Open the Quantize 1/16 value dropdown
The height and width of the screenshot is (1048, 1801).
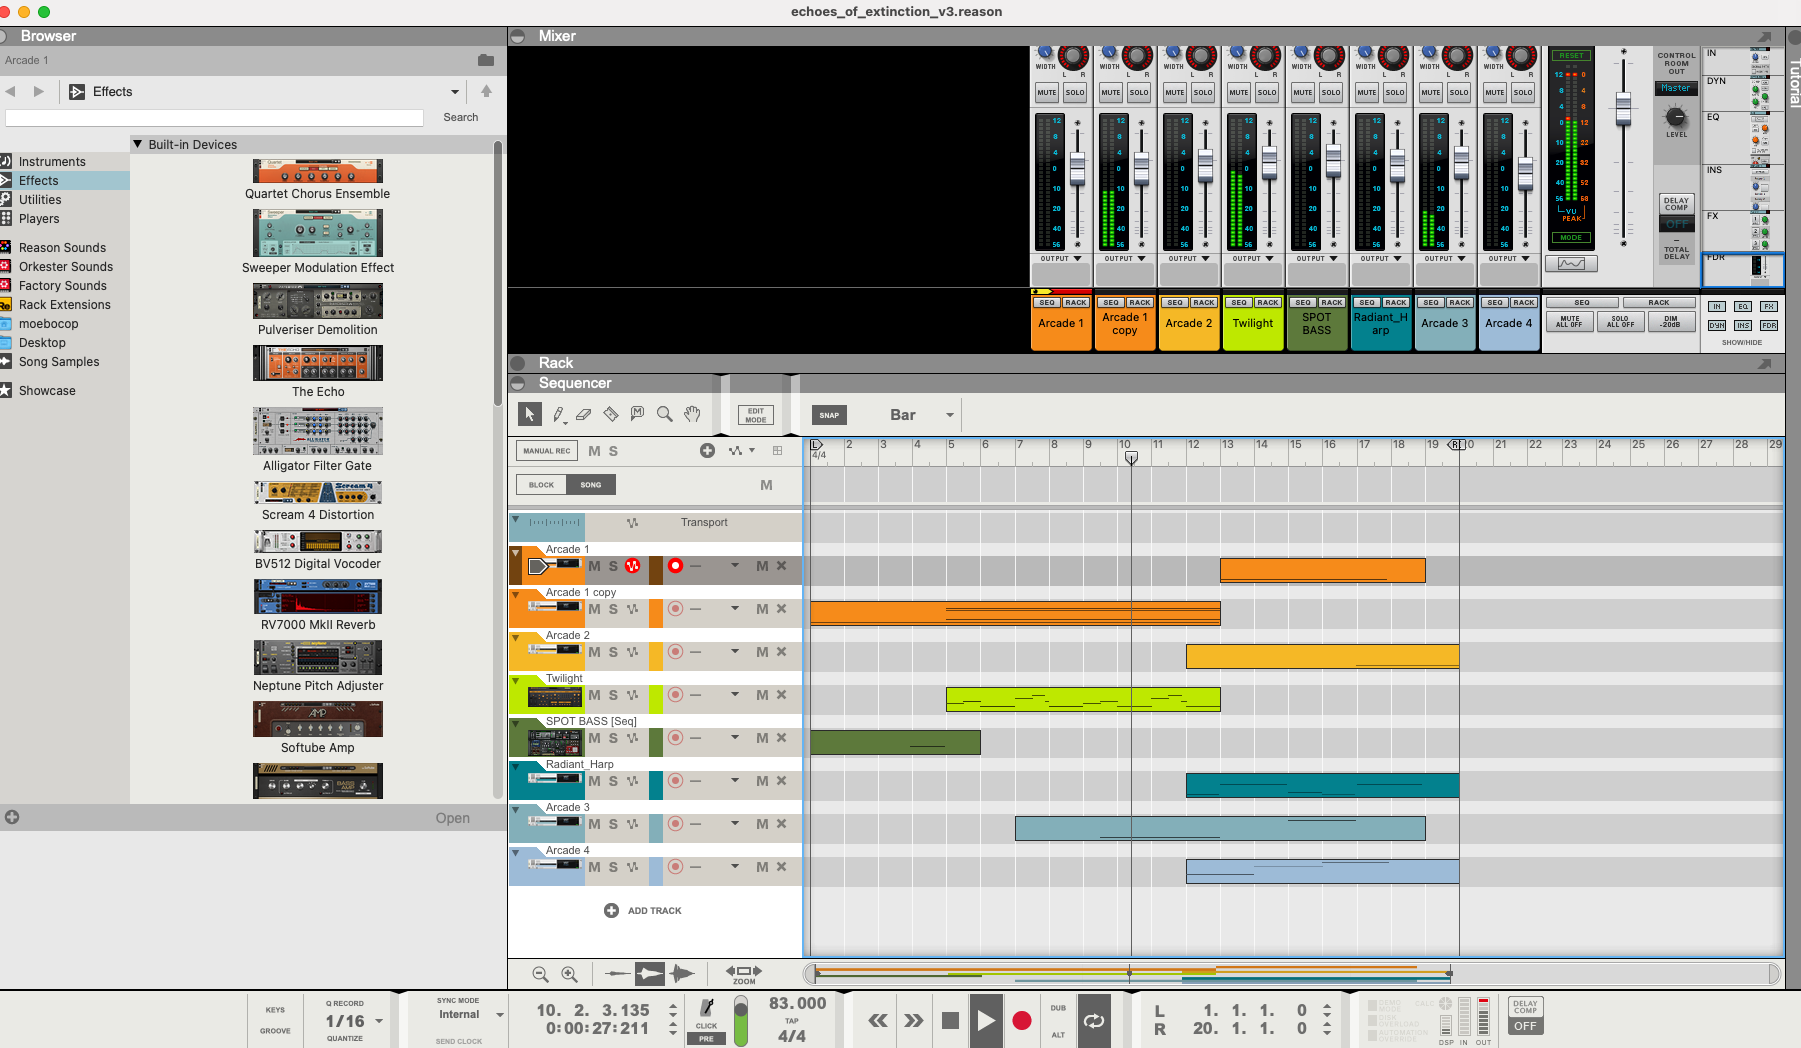pyautogui.click(x=379, y=1021)
